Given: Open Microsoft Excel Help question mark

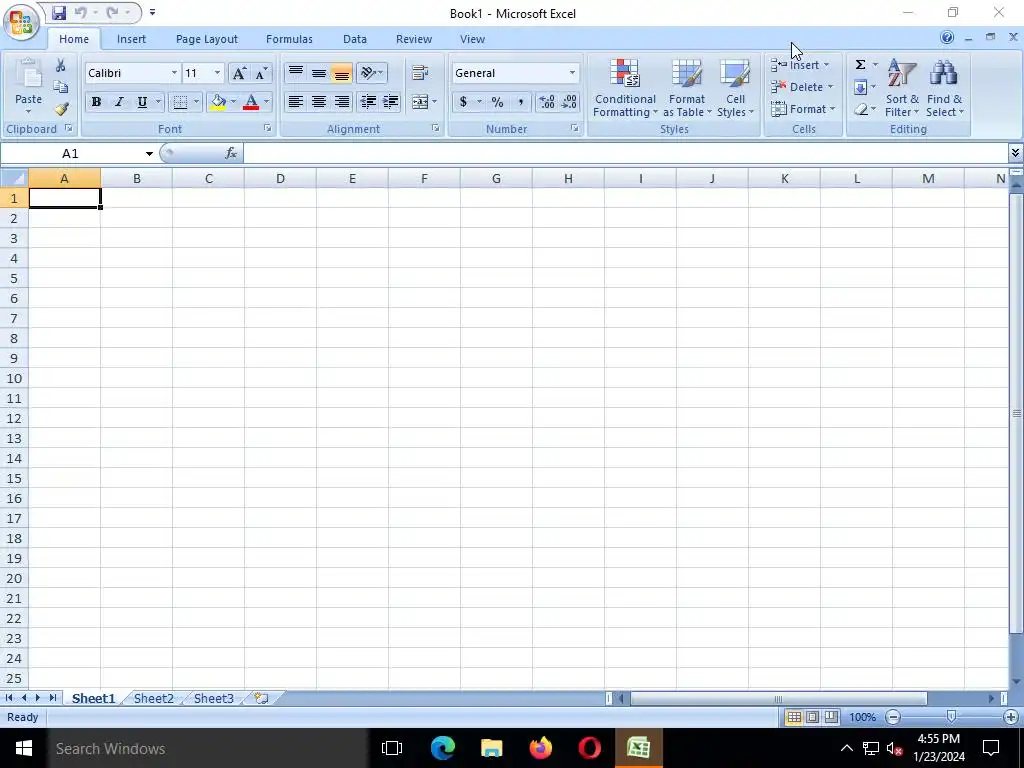Looking at the screenshot, I should 947,38.
